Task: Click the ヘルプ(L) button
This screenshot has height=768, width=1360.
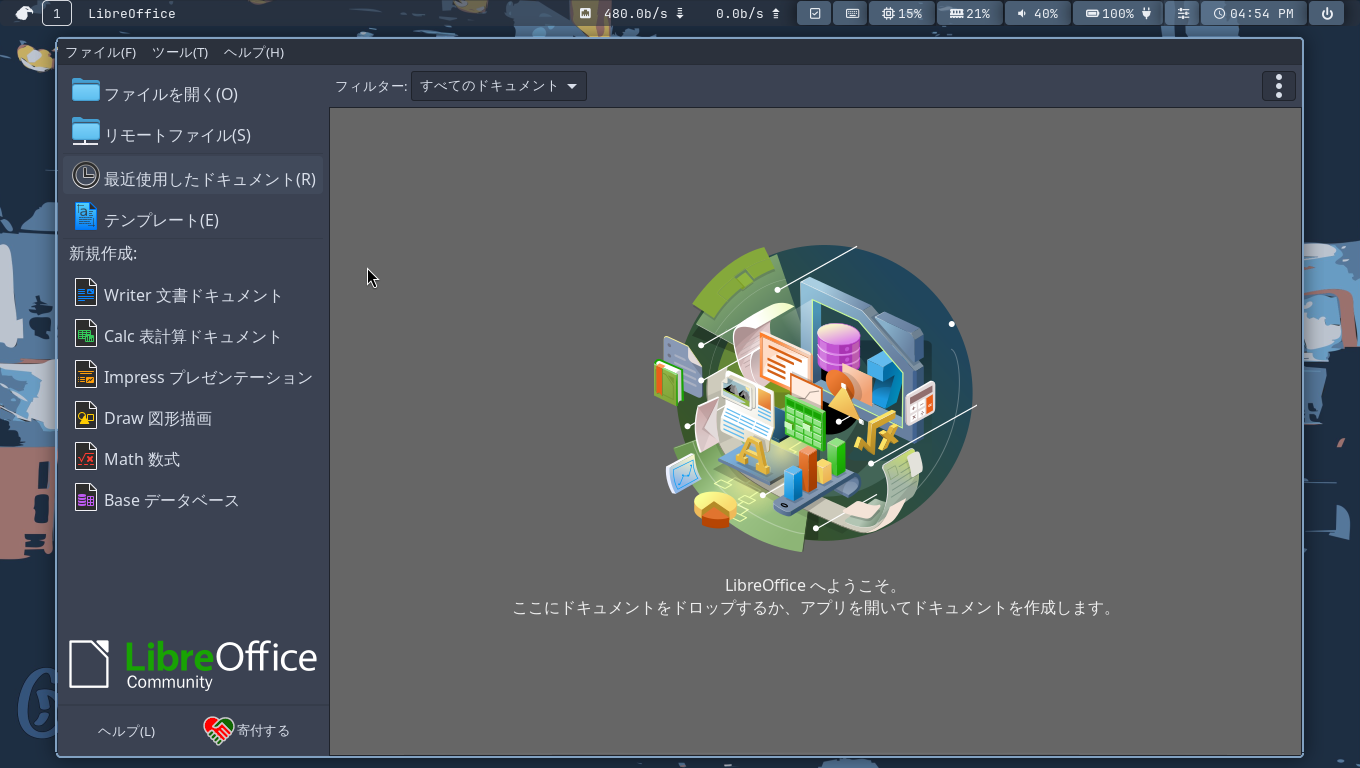Action: click(x=126, y=731)
